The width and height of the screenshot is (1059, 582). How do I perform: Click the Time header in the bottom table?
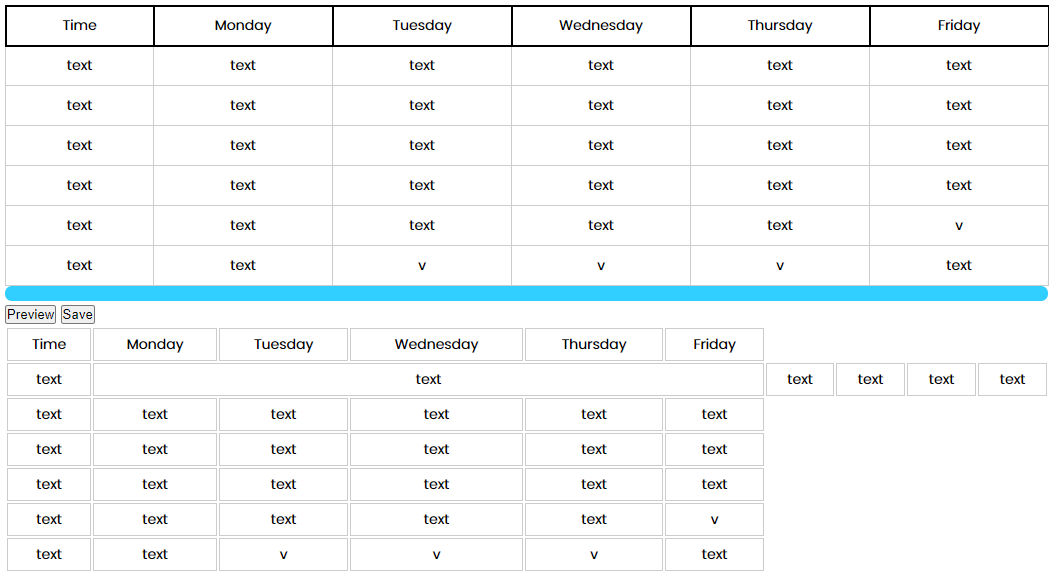pos(48,344)
